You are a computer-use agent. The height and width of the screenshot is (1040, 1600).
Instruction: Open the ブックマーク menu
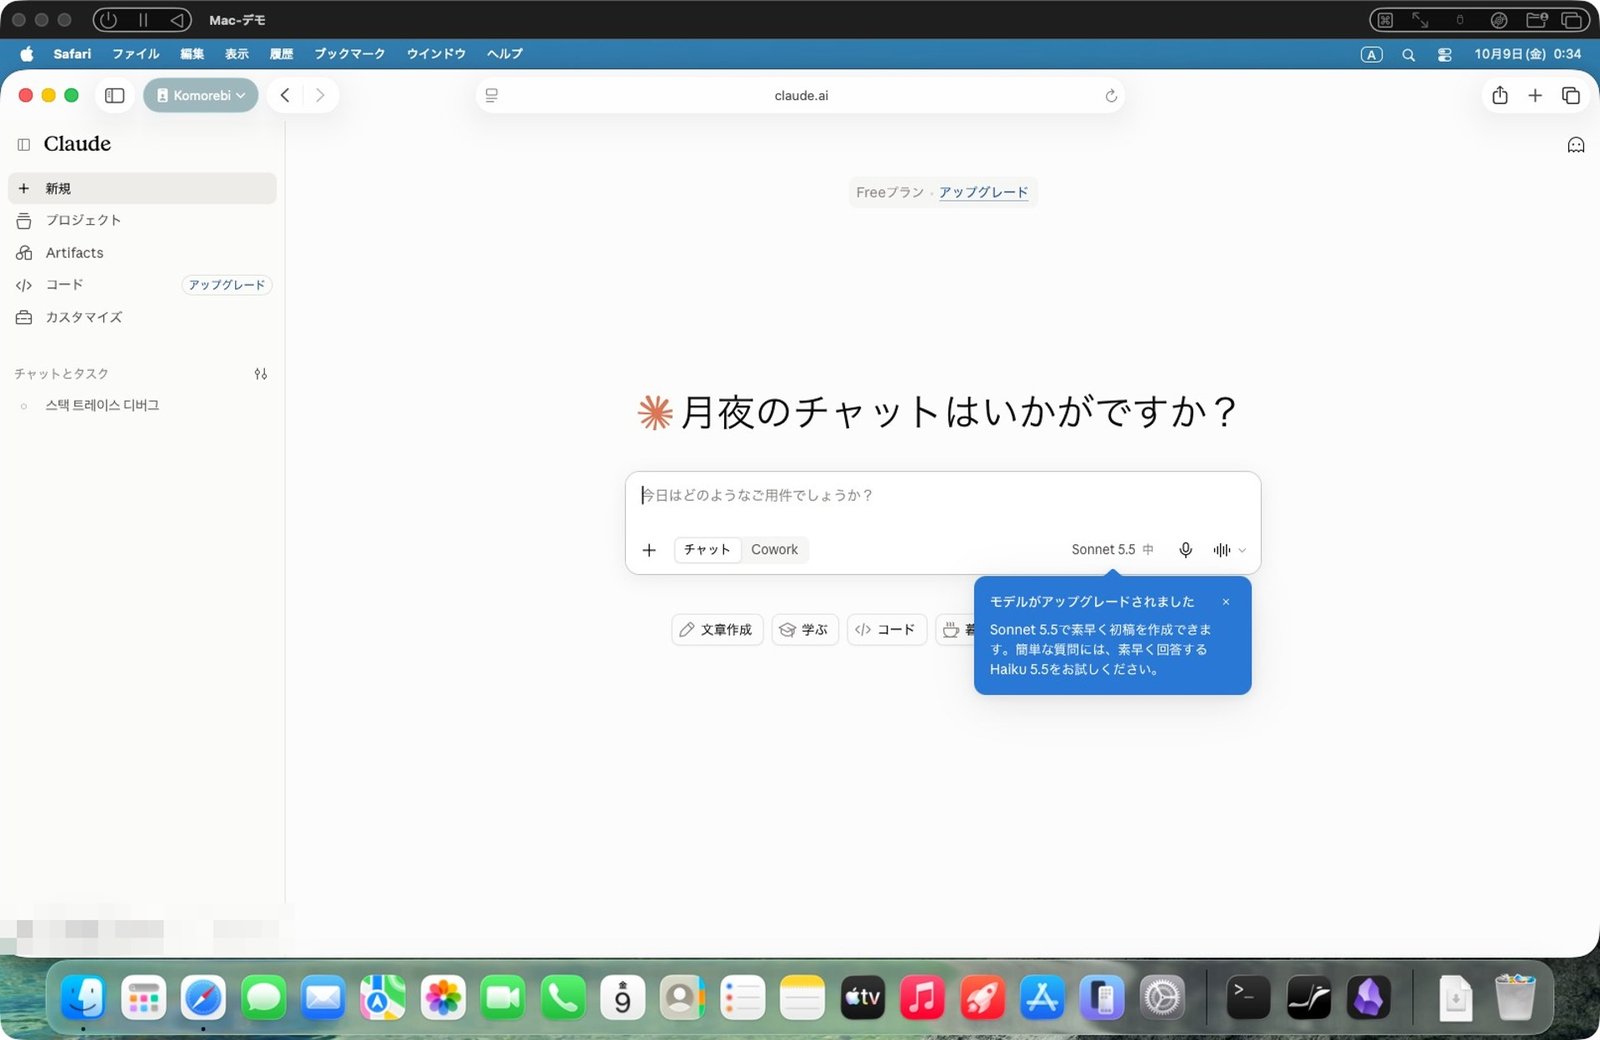tap(350, 54)
